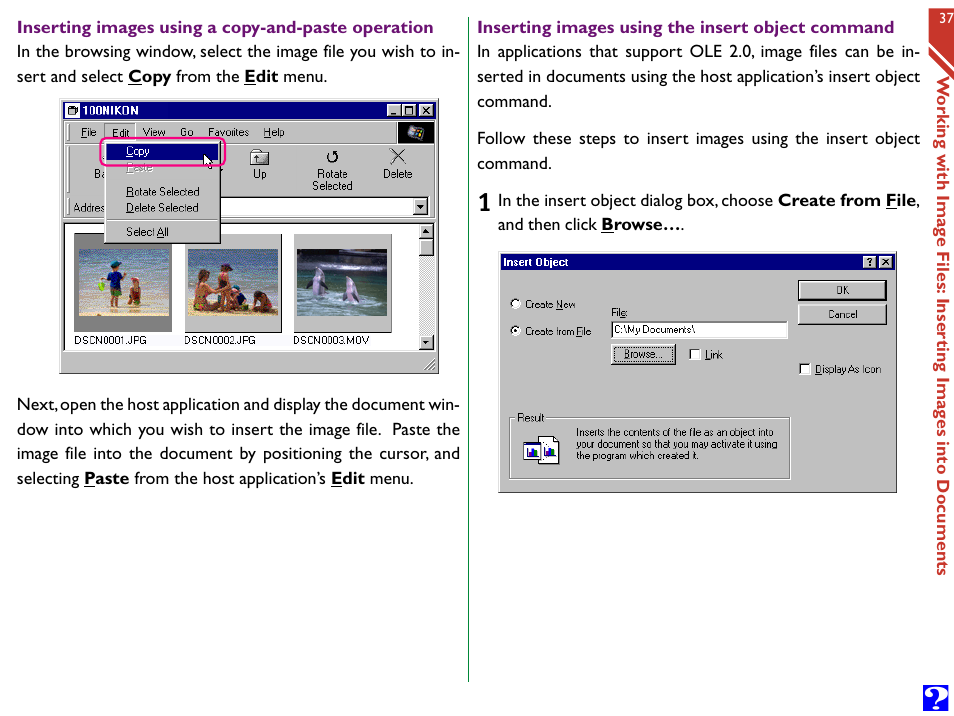
Task: Click the Windows logo in 100NIKON window
Action: [x=416, y=133]
